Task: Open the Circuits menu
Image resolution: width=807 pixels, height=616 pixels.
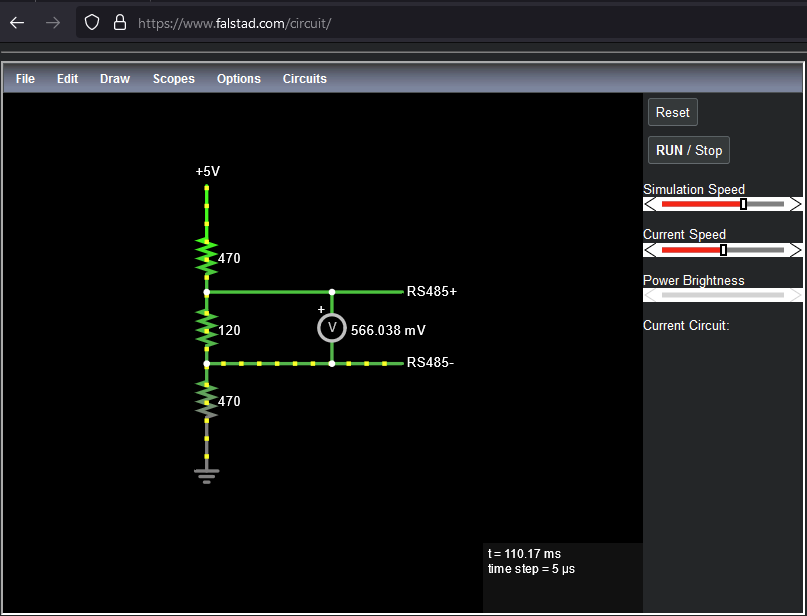Action: [305, 79]
